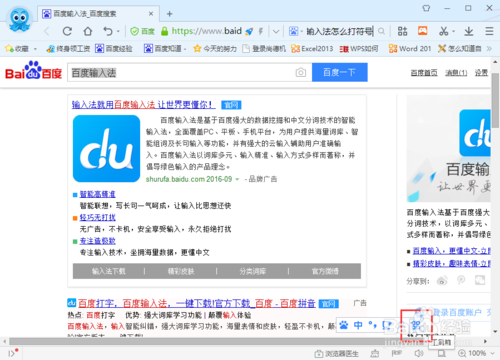The height and width of the screenshot is (360, 500).
Task: Click the camera image-search icon
Action: click(x=301, y=72)
